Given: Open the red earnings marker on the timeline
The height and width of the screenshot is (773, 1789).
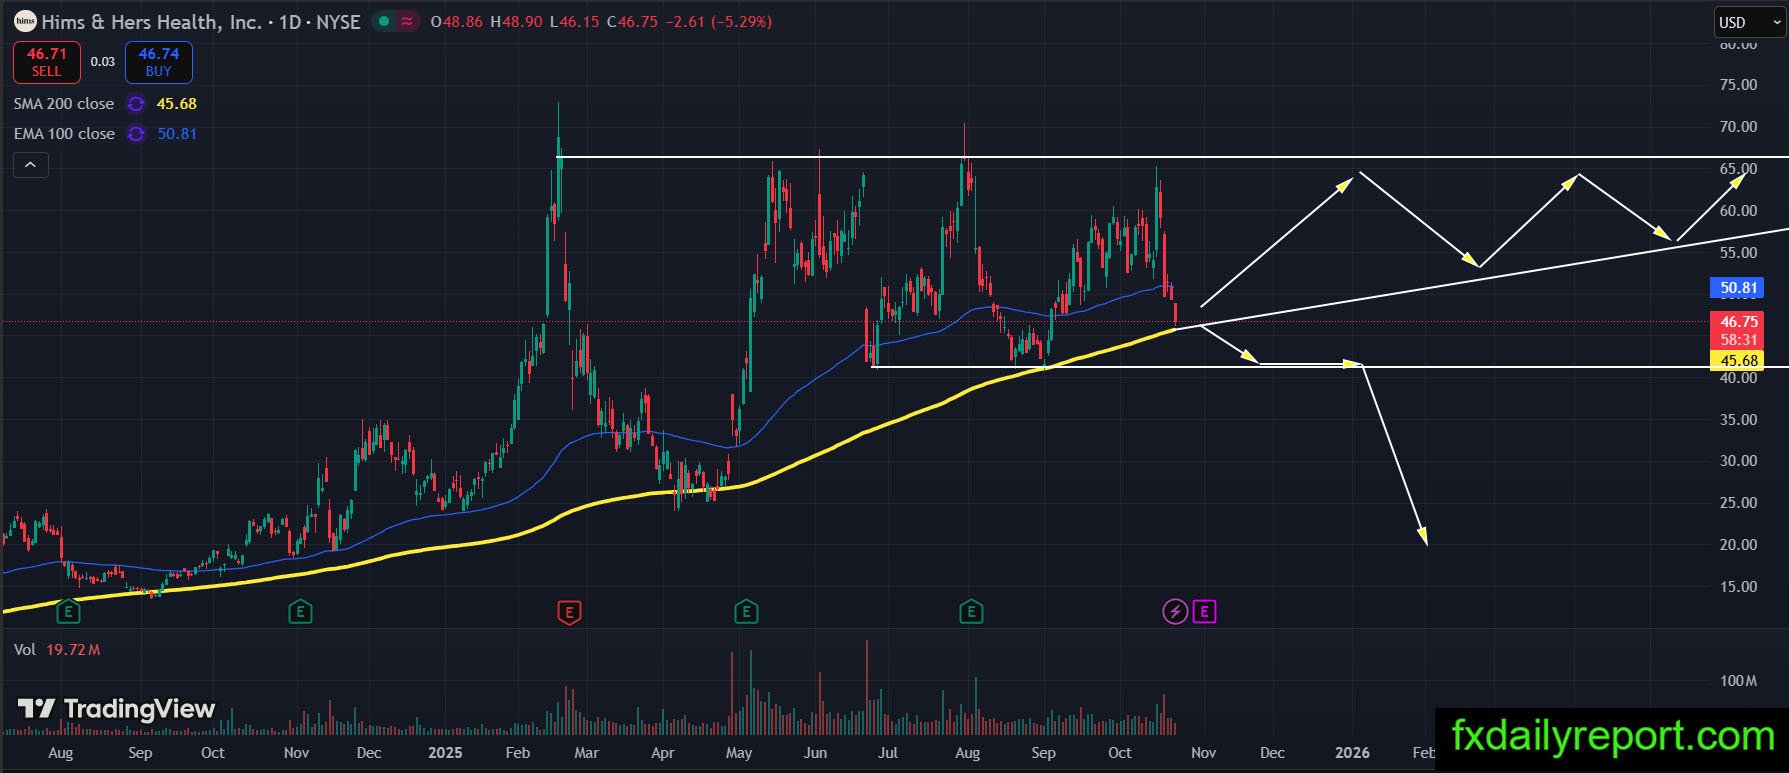Looking at the screenshot, I should click(x=568, y=611).
